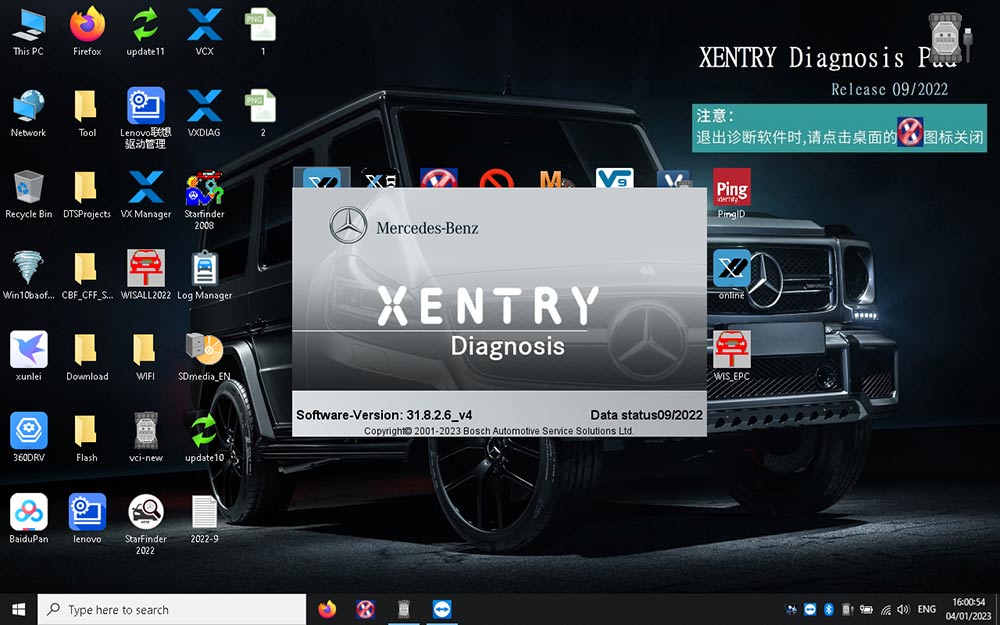Click the volume speaker tray icon
Screen dimensions: 1000x625
pyautogui.click(x=903, y=609)
